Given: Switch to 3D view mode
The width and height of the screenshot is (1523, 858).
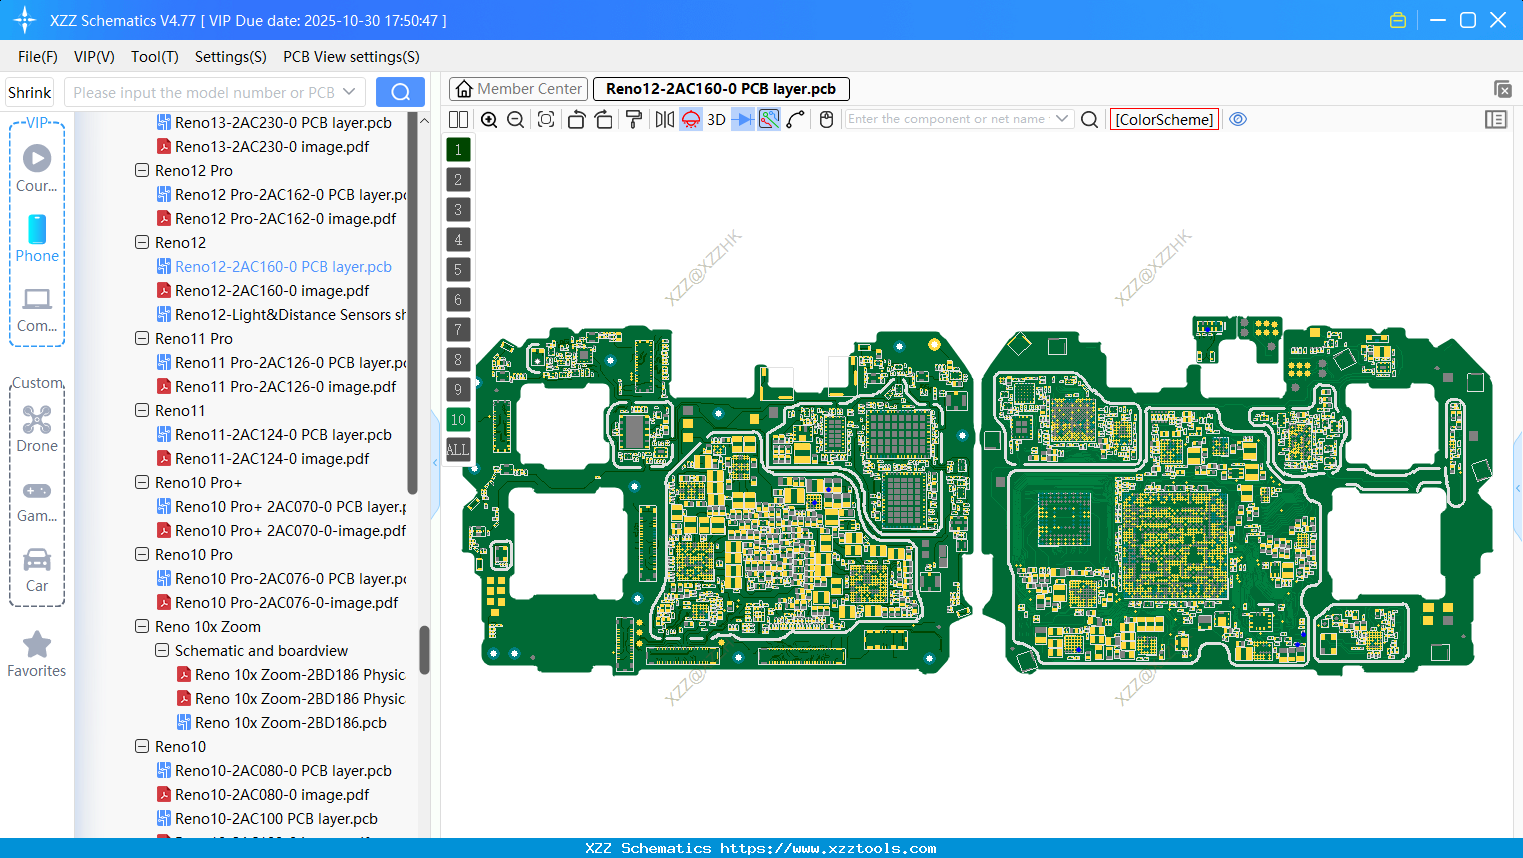Looking at the screenshot, I should (x=715, y=119).
